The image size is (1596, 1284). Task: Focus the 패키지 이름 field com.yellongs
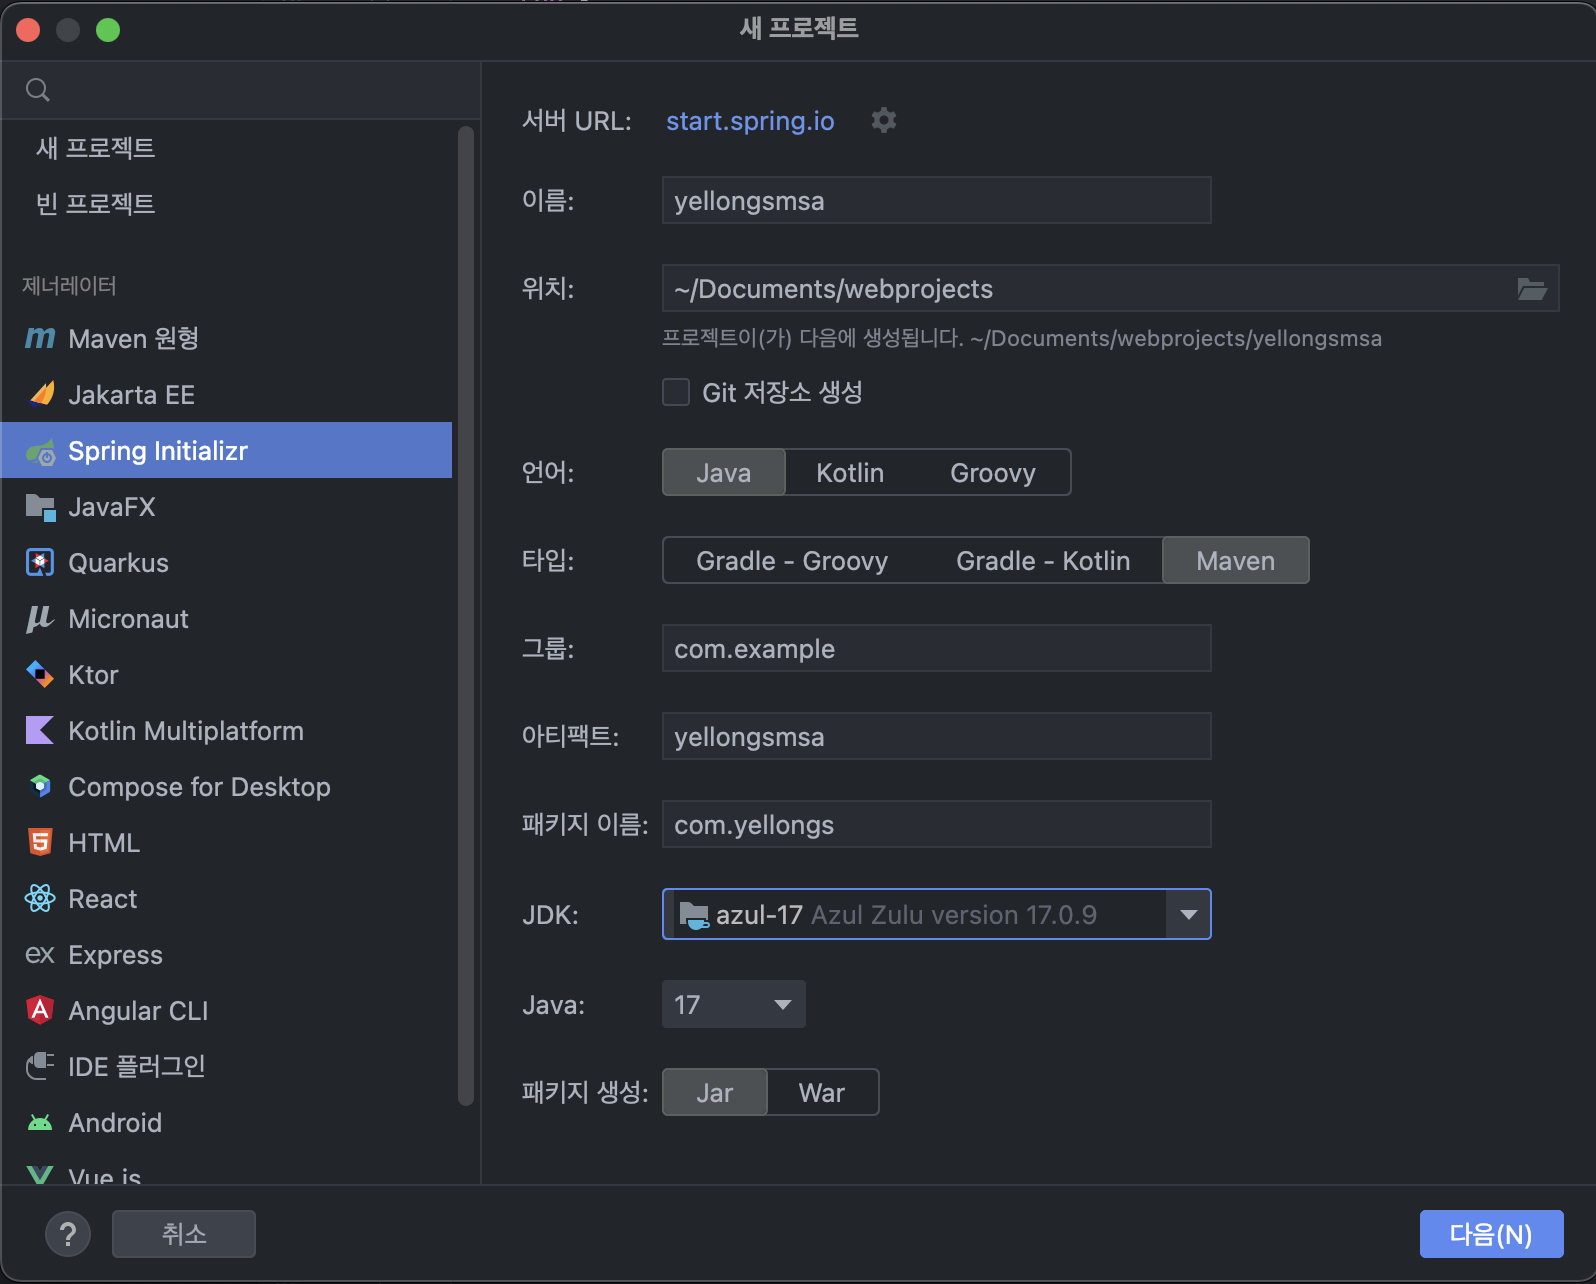936,824
